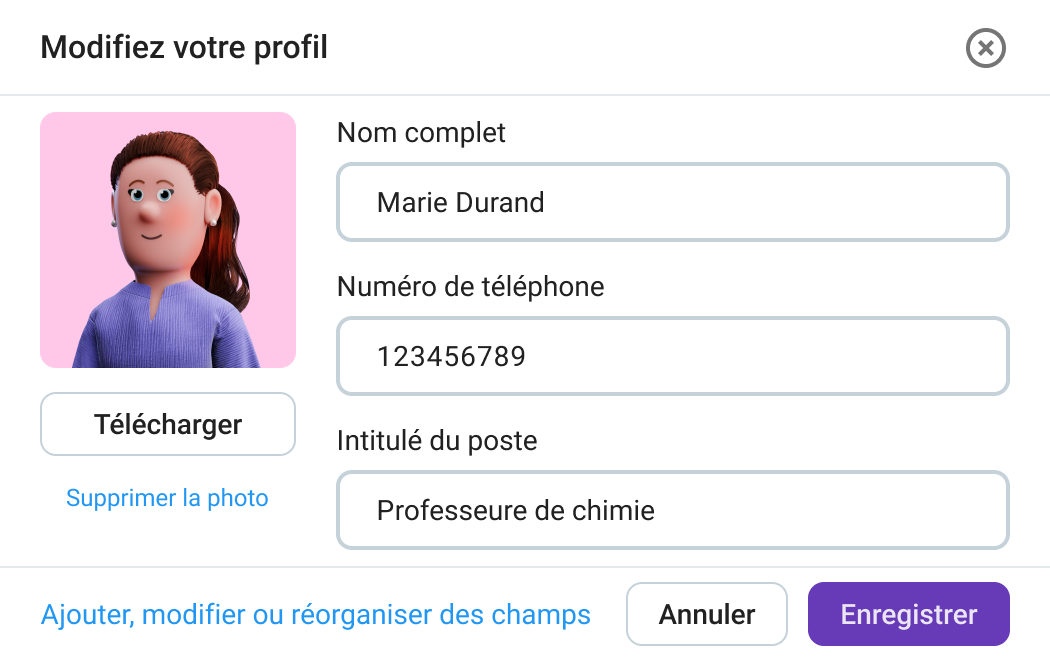This screenshot has height=662, width=1050.
Task: Click the profile avatar photo
Action: [168, 240]
